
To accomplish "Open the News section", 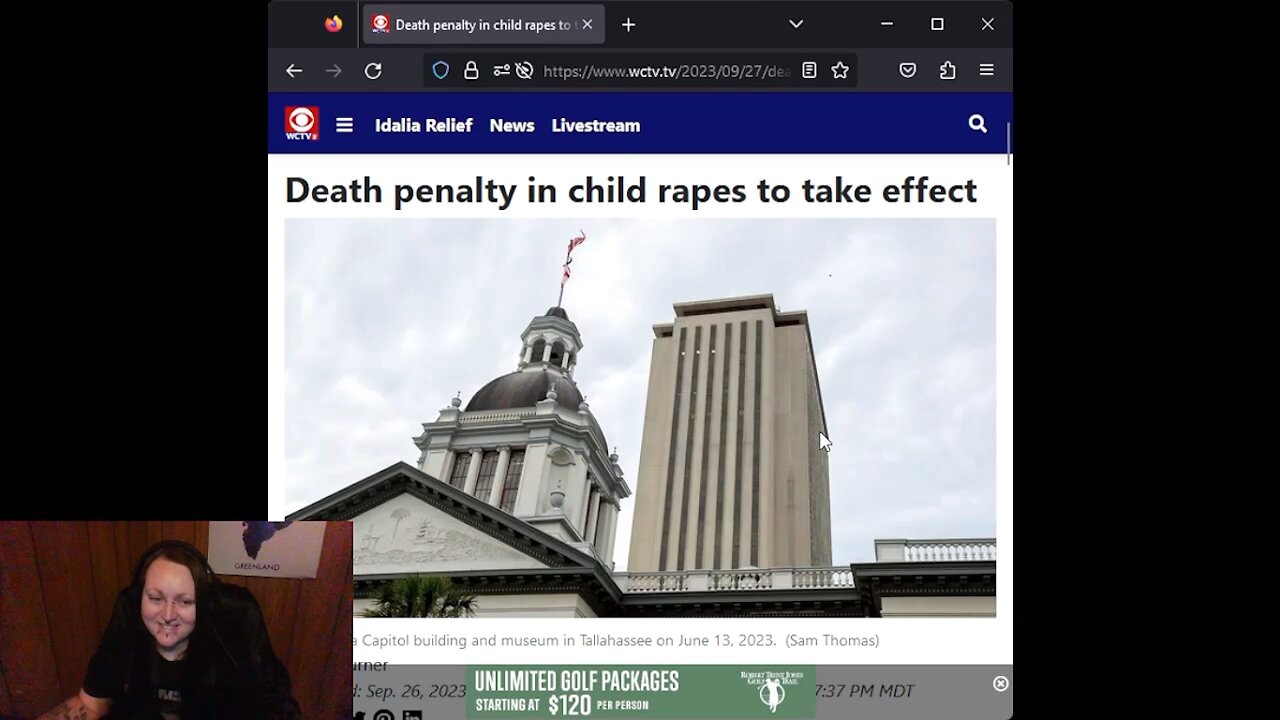I will pos(512,125).
